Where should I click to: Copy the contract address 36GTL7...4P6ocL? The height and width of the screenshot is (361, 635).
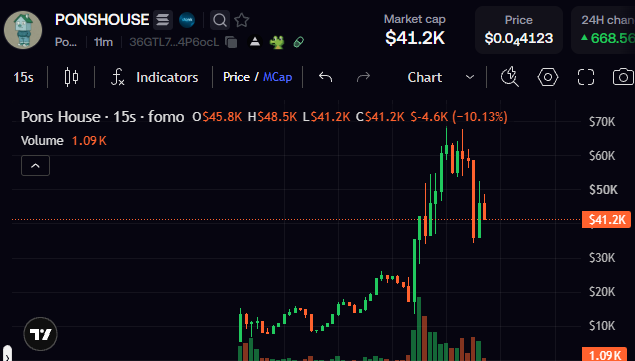point(231,42)
